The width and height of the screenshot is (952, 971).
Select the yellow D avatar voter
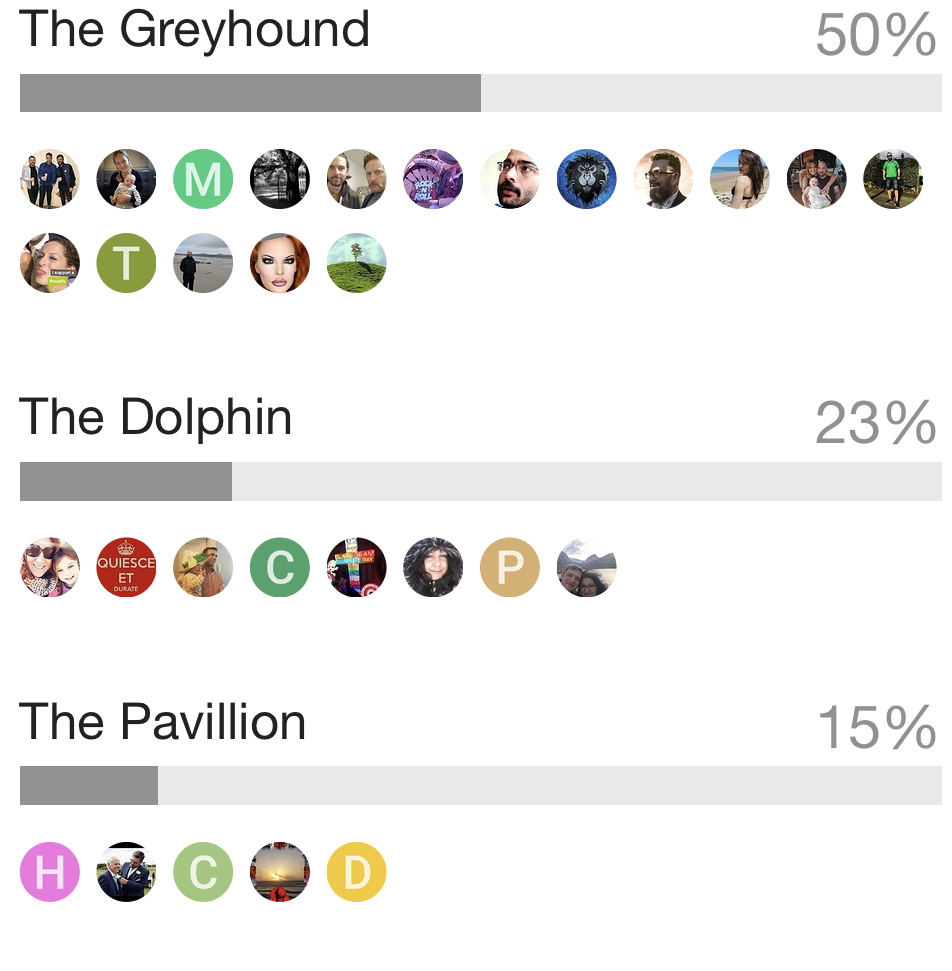[x=357, y=872]
